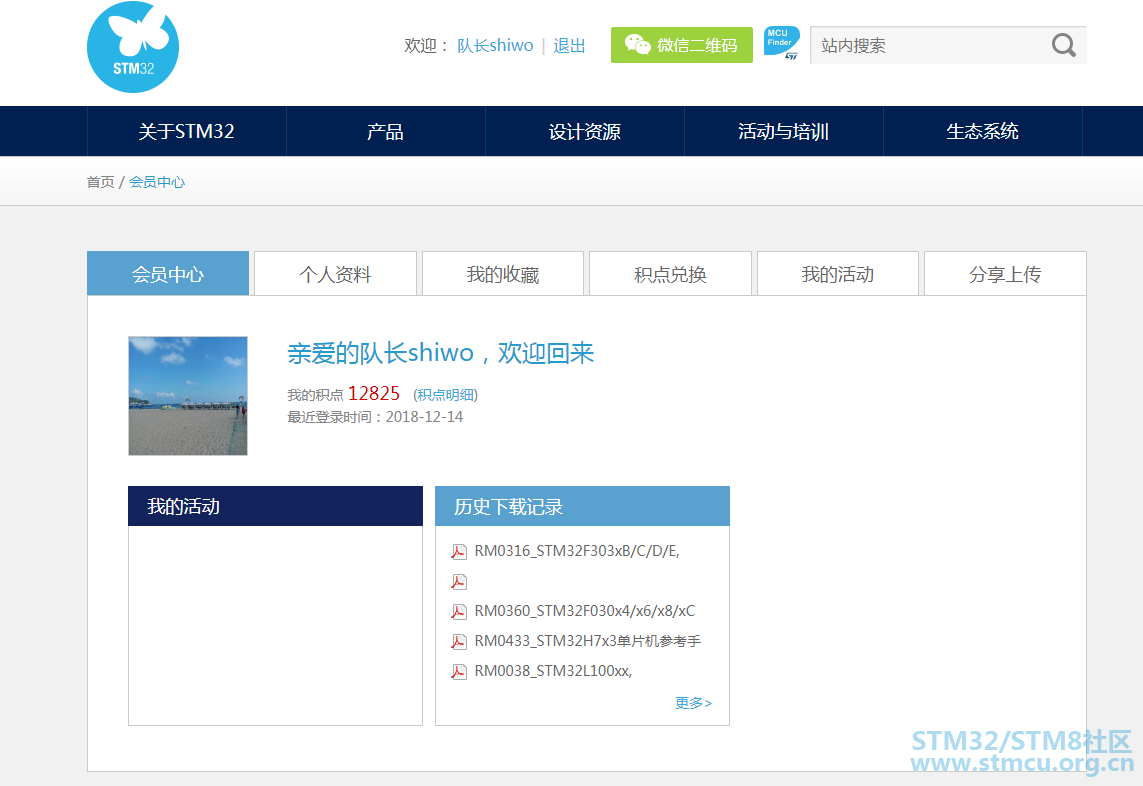
Task: Open RM0316_STM32F303xB/C/D/E download
Action: pos(577,551)
